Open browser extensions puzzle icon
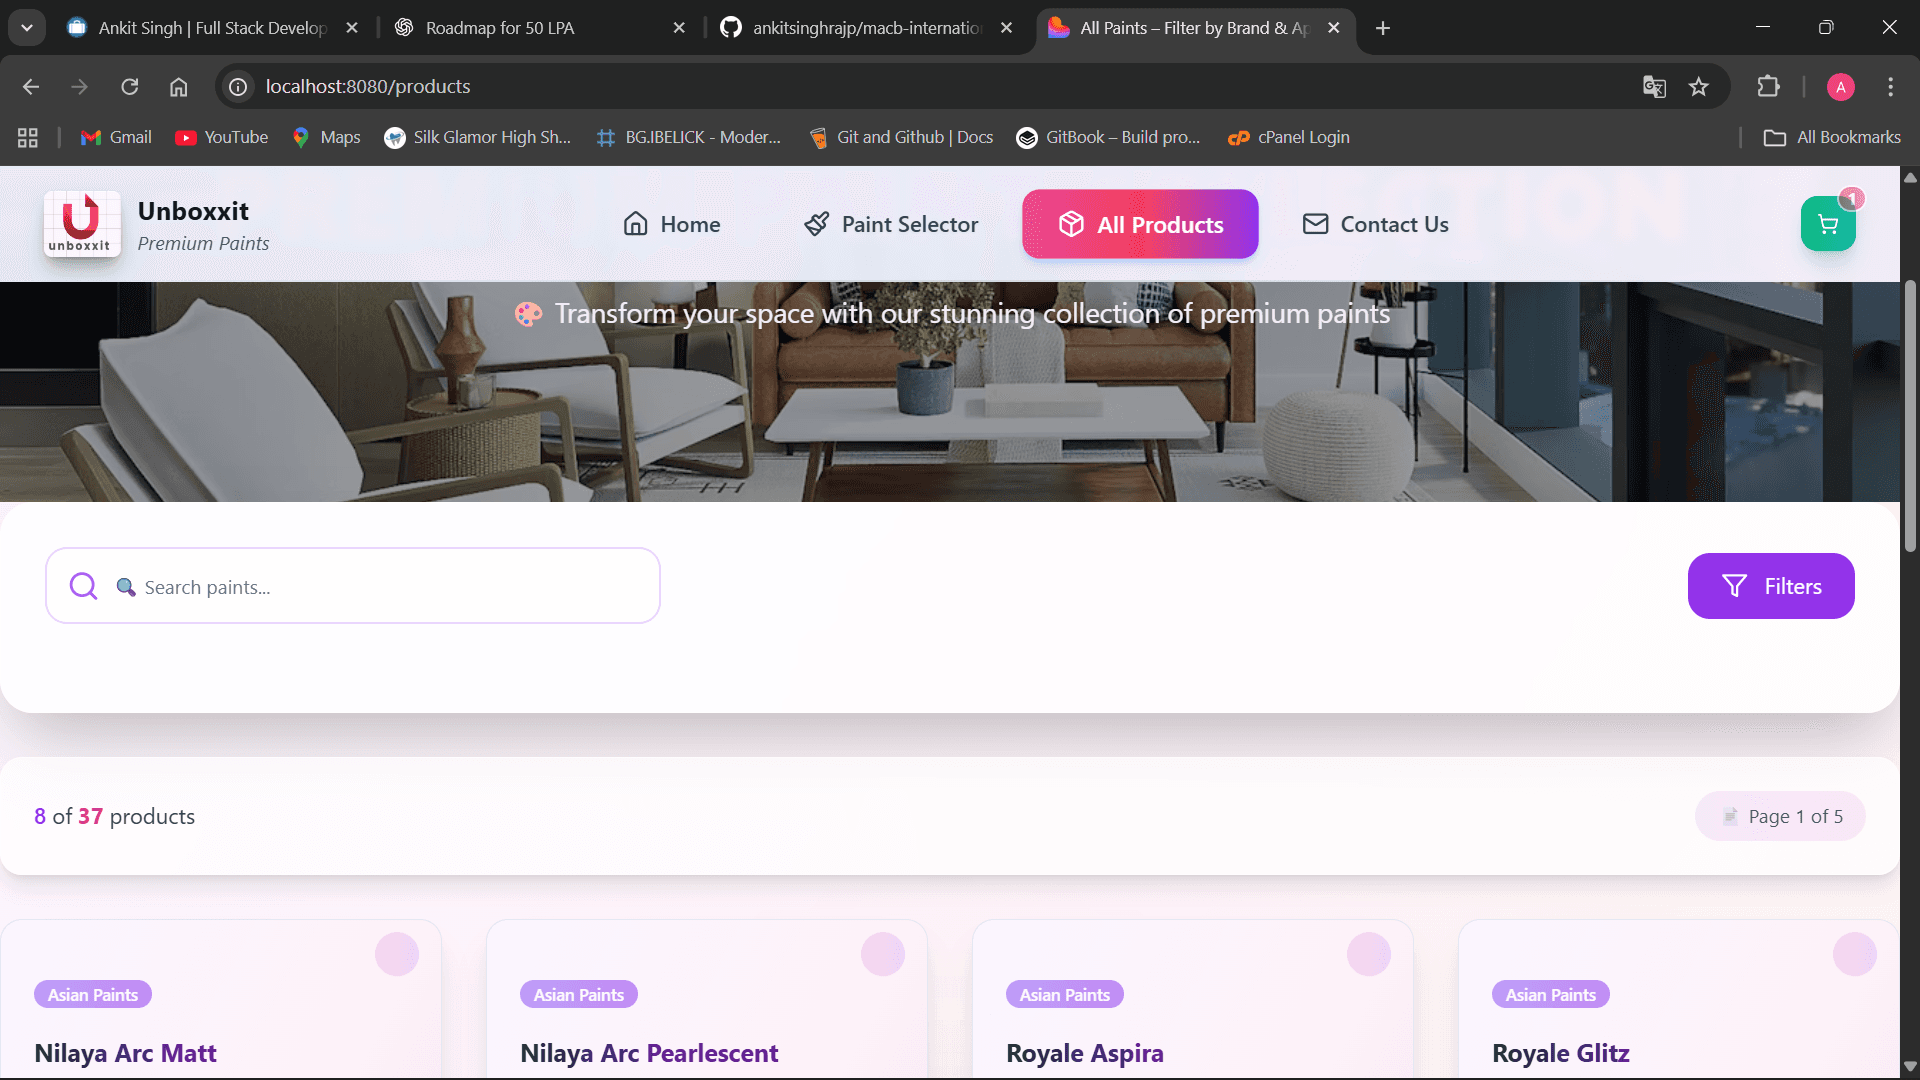1920x1080 pixels. [x=1768, y=87]
